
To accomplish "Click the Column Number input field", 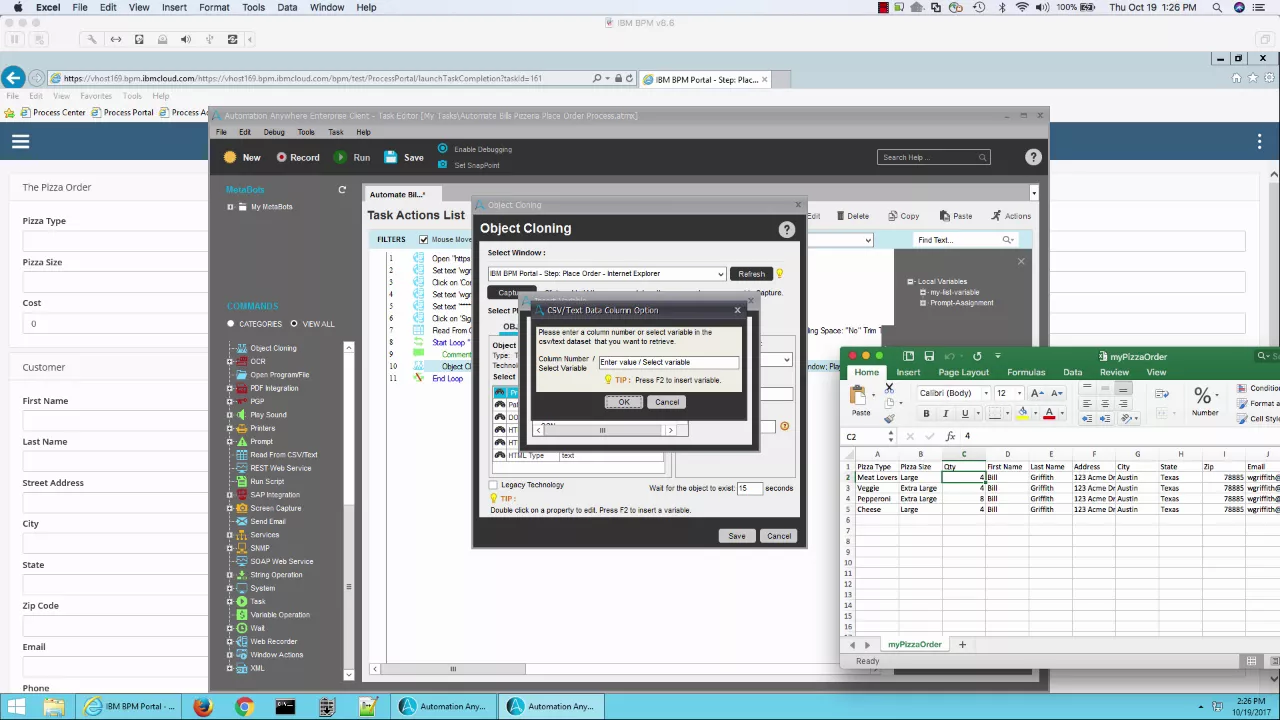I will [668, 363].
